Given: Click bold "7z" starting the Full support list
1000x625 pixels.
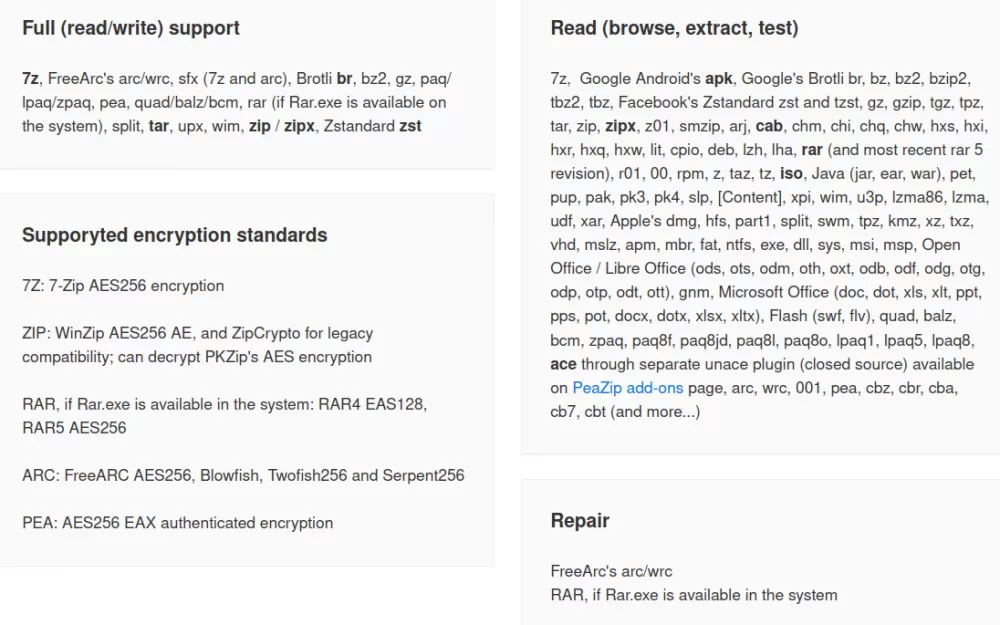Looking at the screenshot, I should point(31,78).
